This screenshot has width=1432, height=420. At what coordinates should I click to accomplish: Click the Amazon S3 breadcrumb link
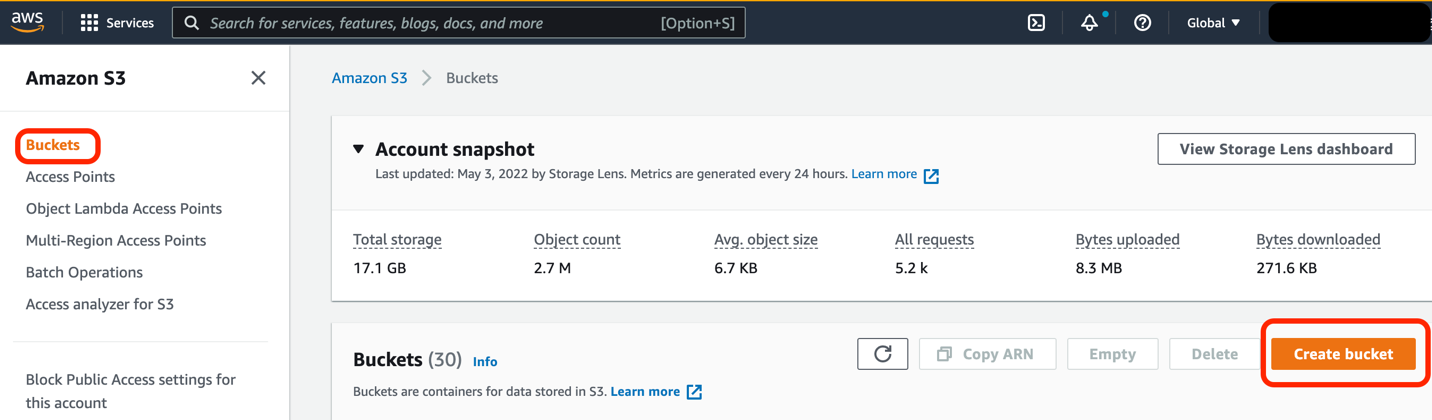tap(369, 78)
